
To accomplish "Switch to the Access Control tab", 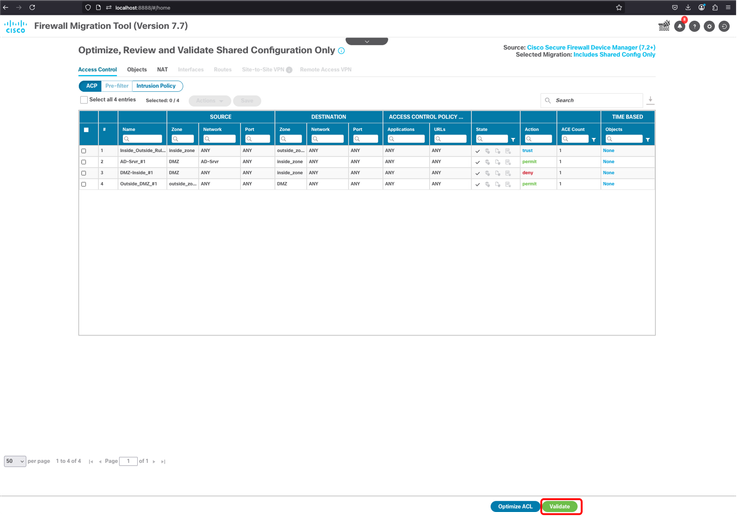I will point(97,70).
